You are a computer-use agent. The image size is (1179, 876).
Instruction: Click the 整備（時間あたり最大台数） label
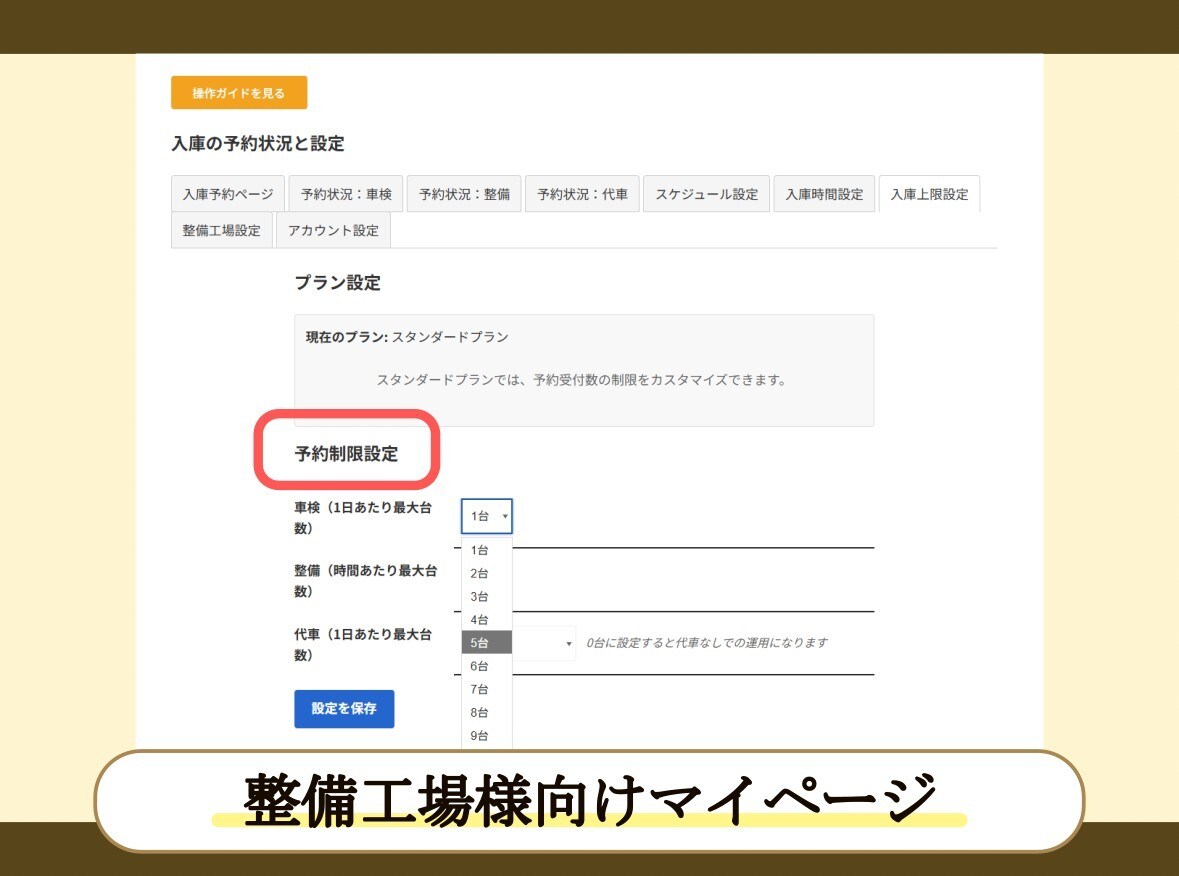point(365,580)
